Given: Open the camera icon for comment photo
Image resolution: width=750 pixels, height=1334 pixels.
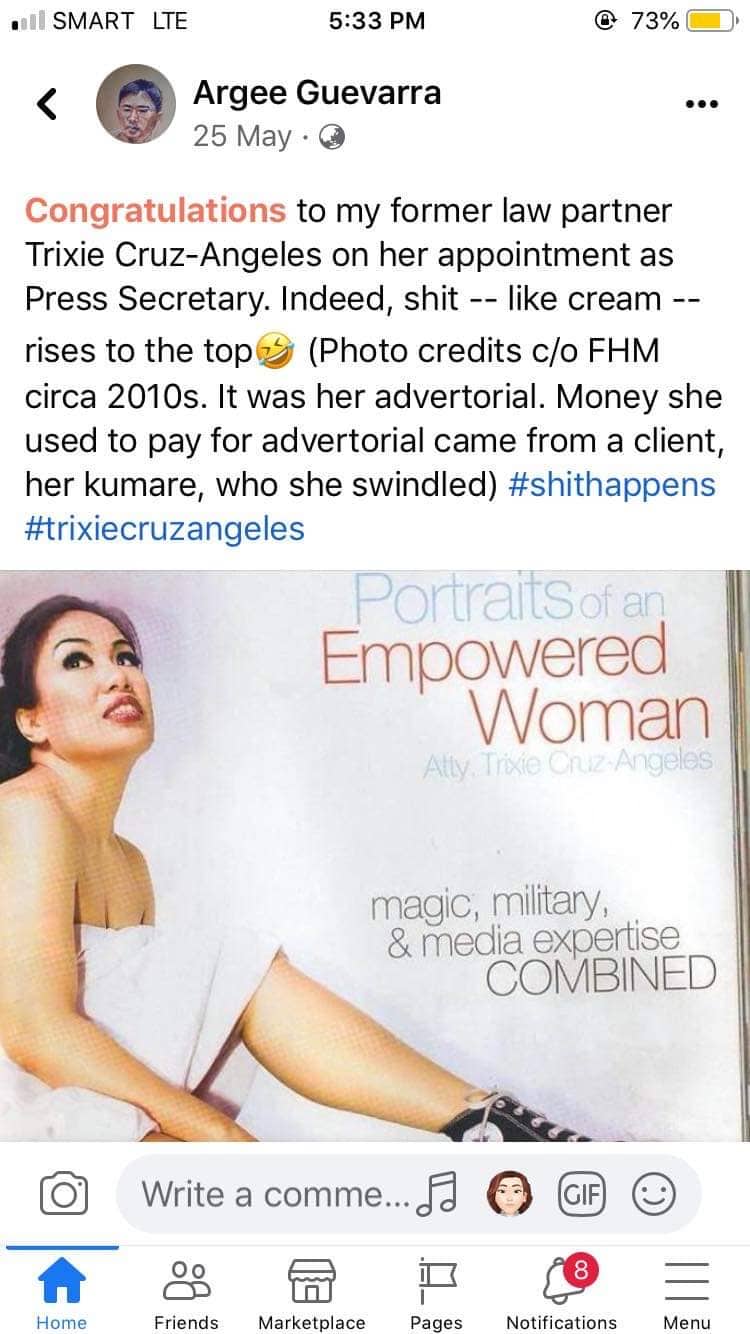Looking at the screenshot, I should pos(64,1194).
